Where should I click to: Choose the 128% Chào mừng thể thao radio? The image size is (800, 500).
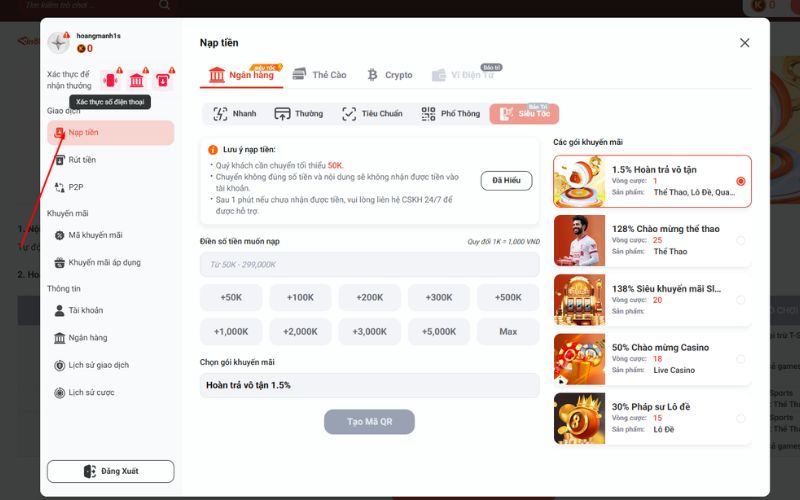tap(740, 240)
